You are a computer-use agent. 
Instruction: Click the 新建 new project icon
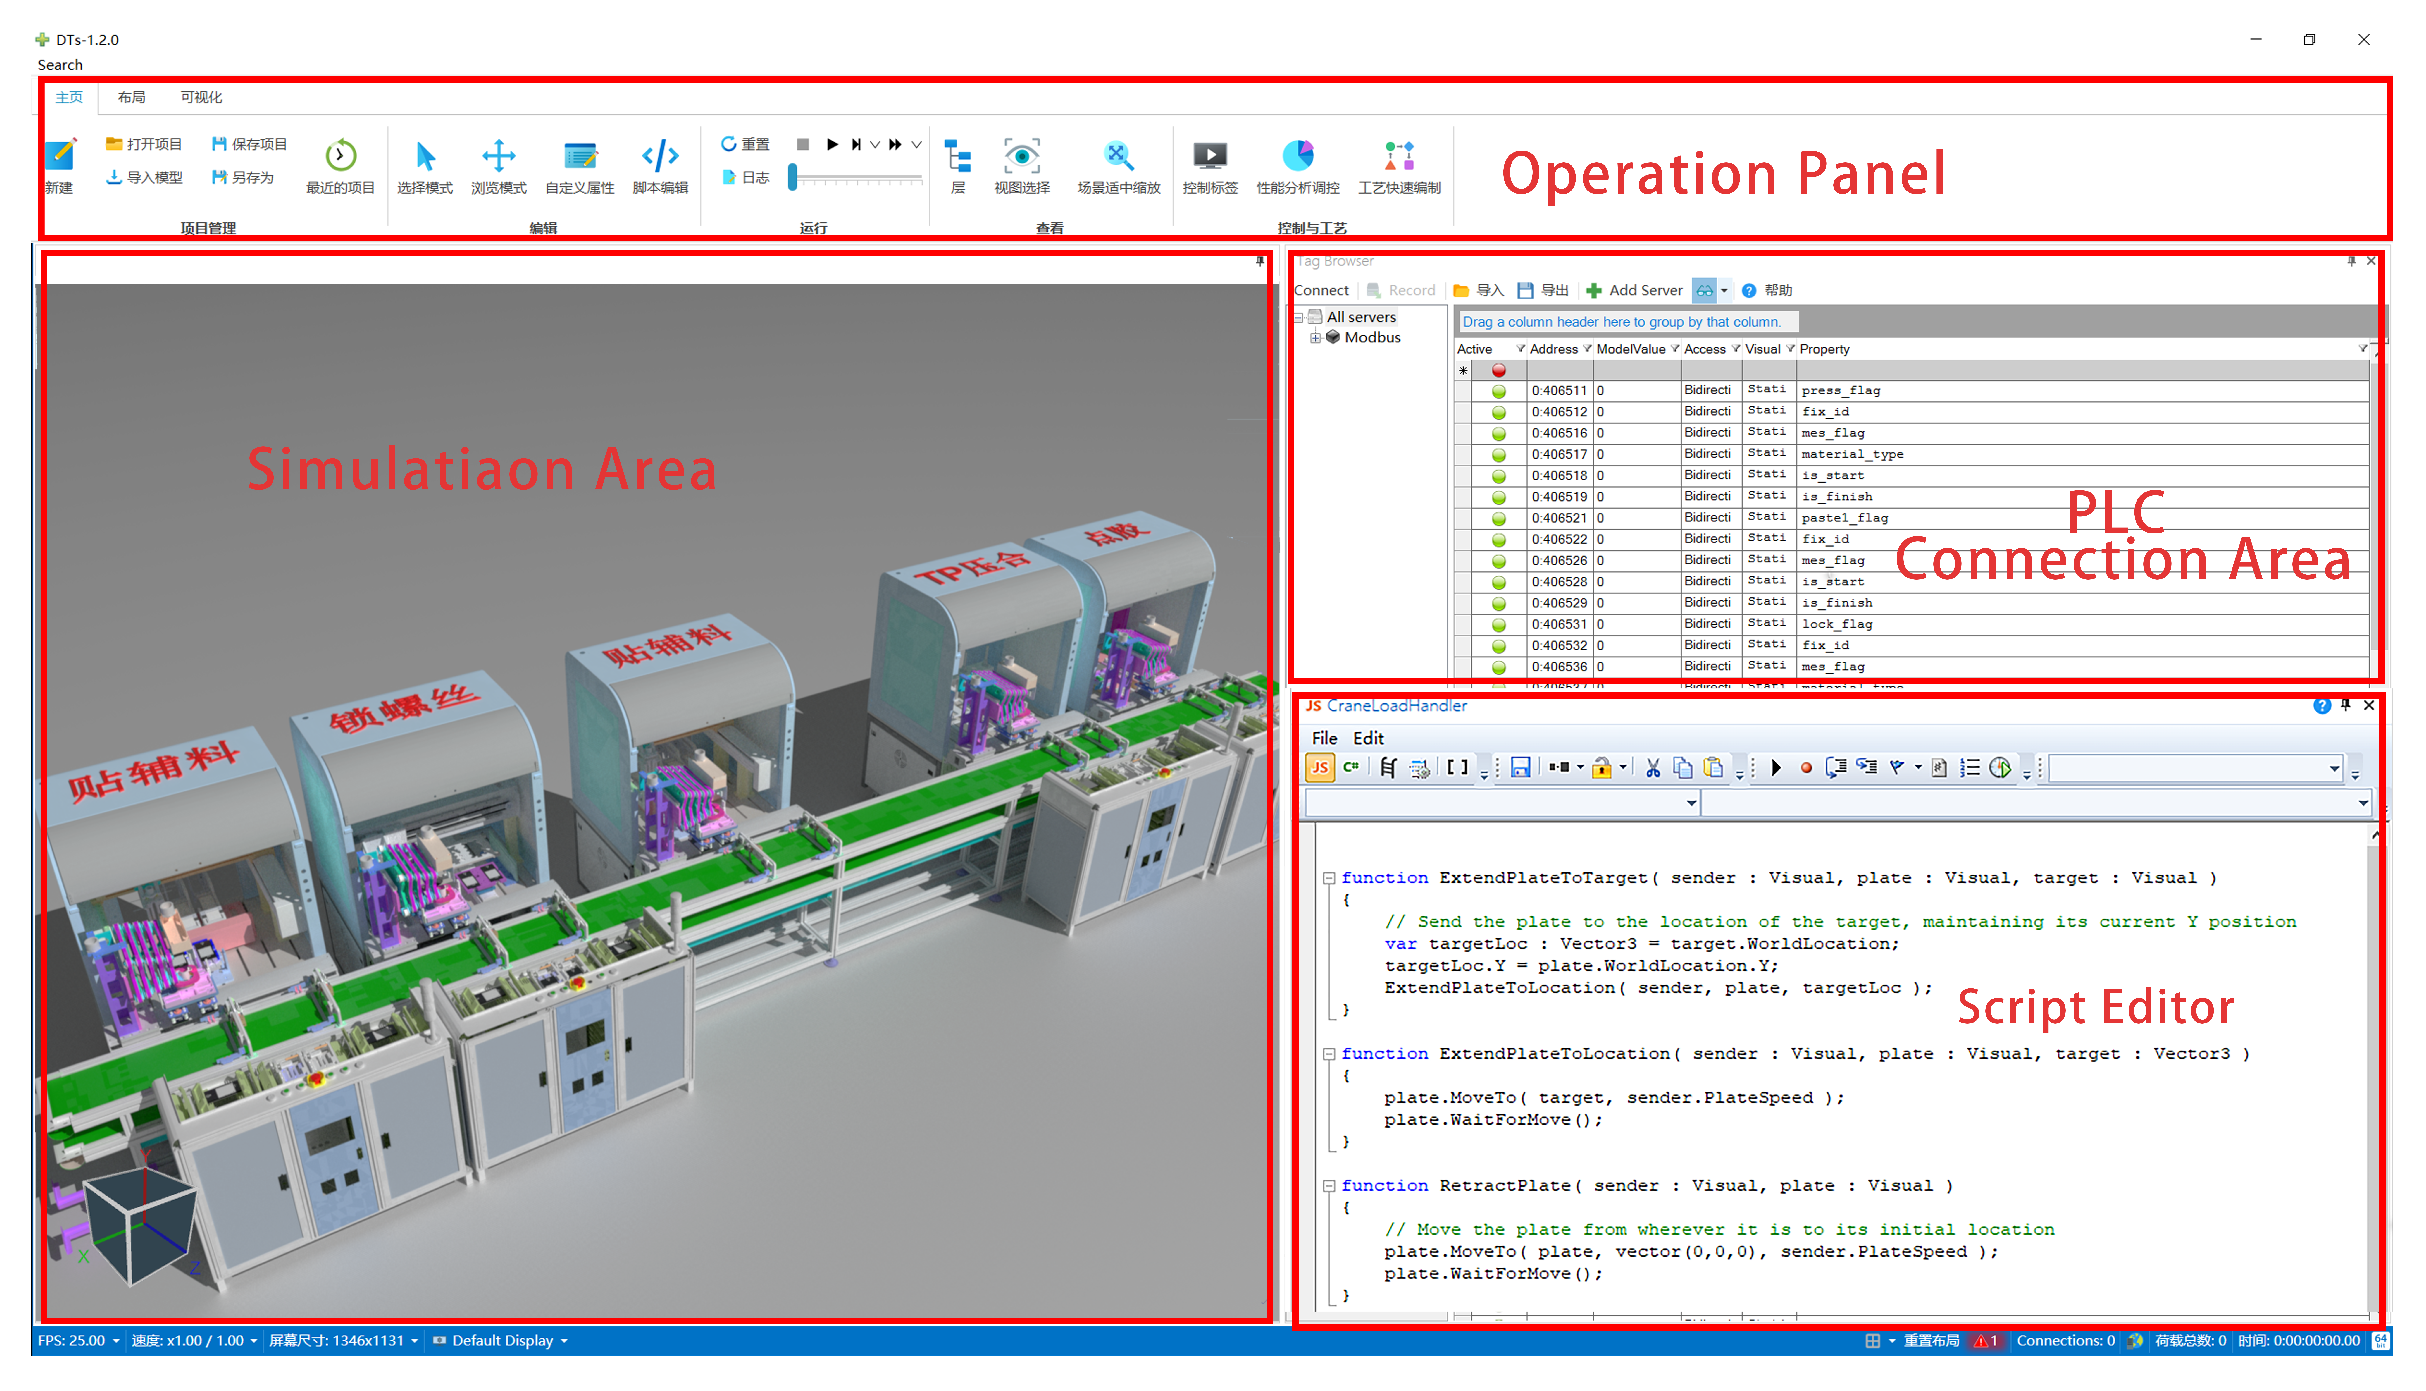[x=60, y=155]
